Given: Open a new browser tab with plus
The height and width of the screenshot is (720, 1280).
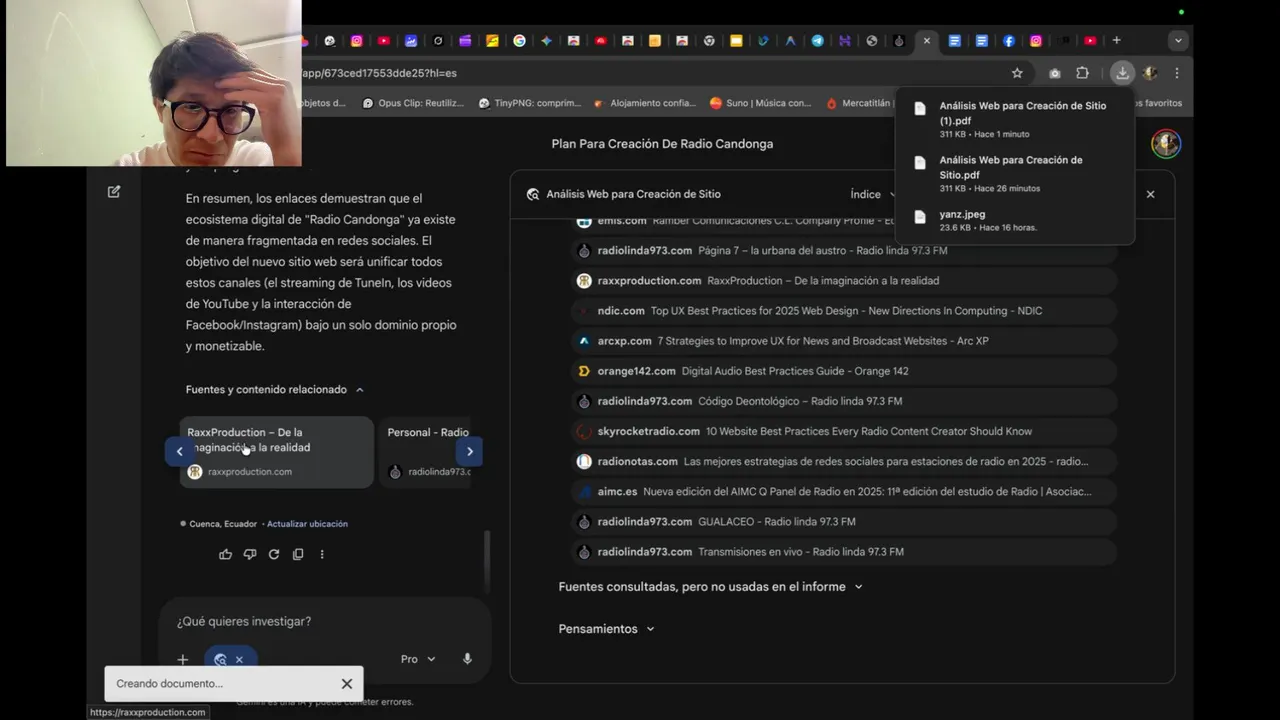Looking at the screenshot, I should [x=1116, y=41].
